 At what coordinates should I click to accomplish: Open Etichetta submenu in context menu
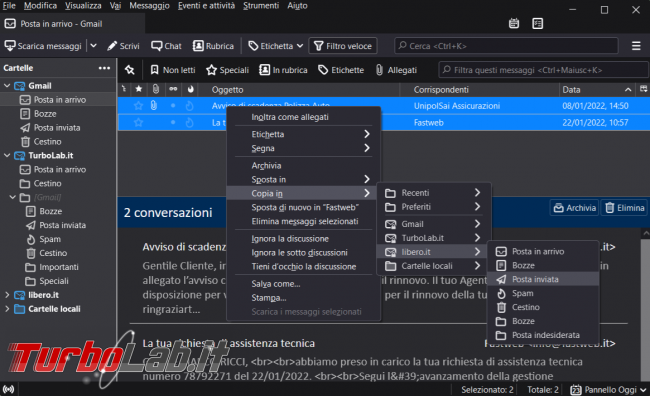(x=303, y=134)
